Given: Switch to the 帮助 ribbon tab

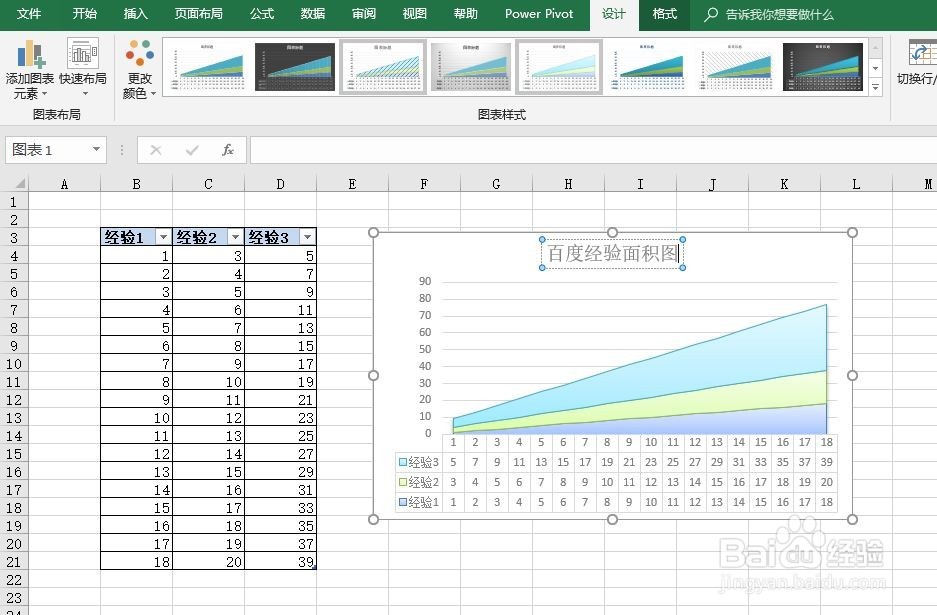Looking at the screenshot, I should pos(466,14).
